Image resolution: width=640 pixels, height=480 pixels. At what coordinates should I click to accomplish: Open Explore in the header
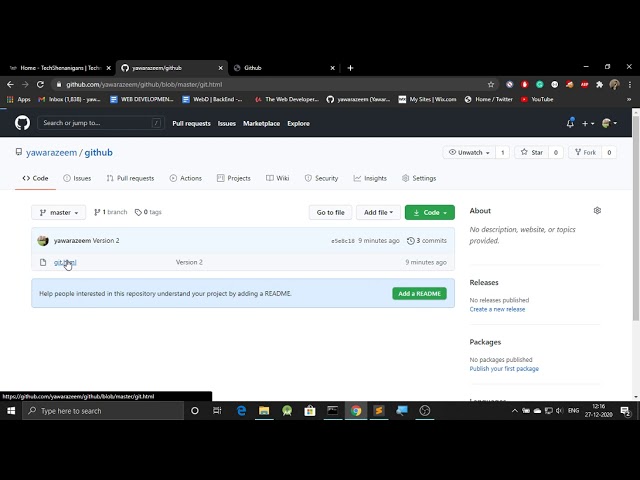coord(298,123)
